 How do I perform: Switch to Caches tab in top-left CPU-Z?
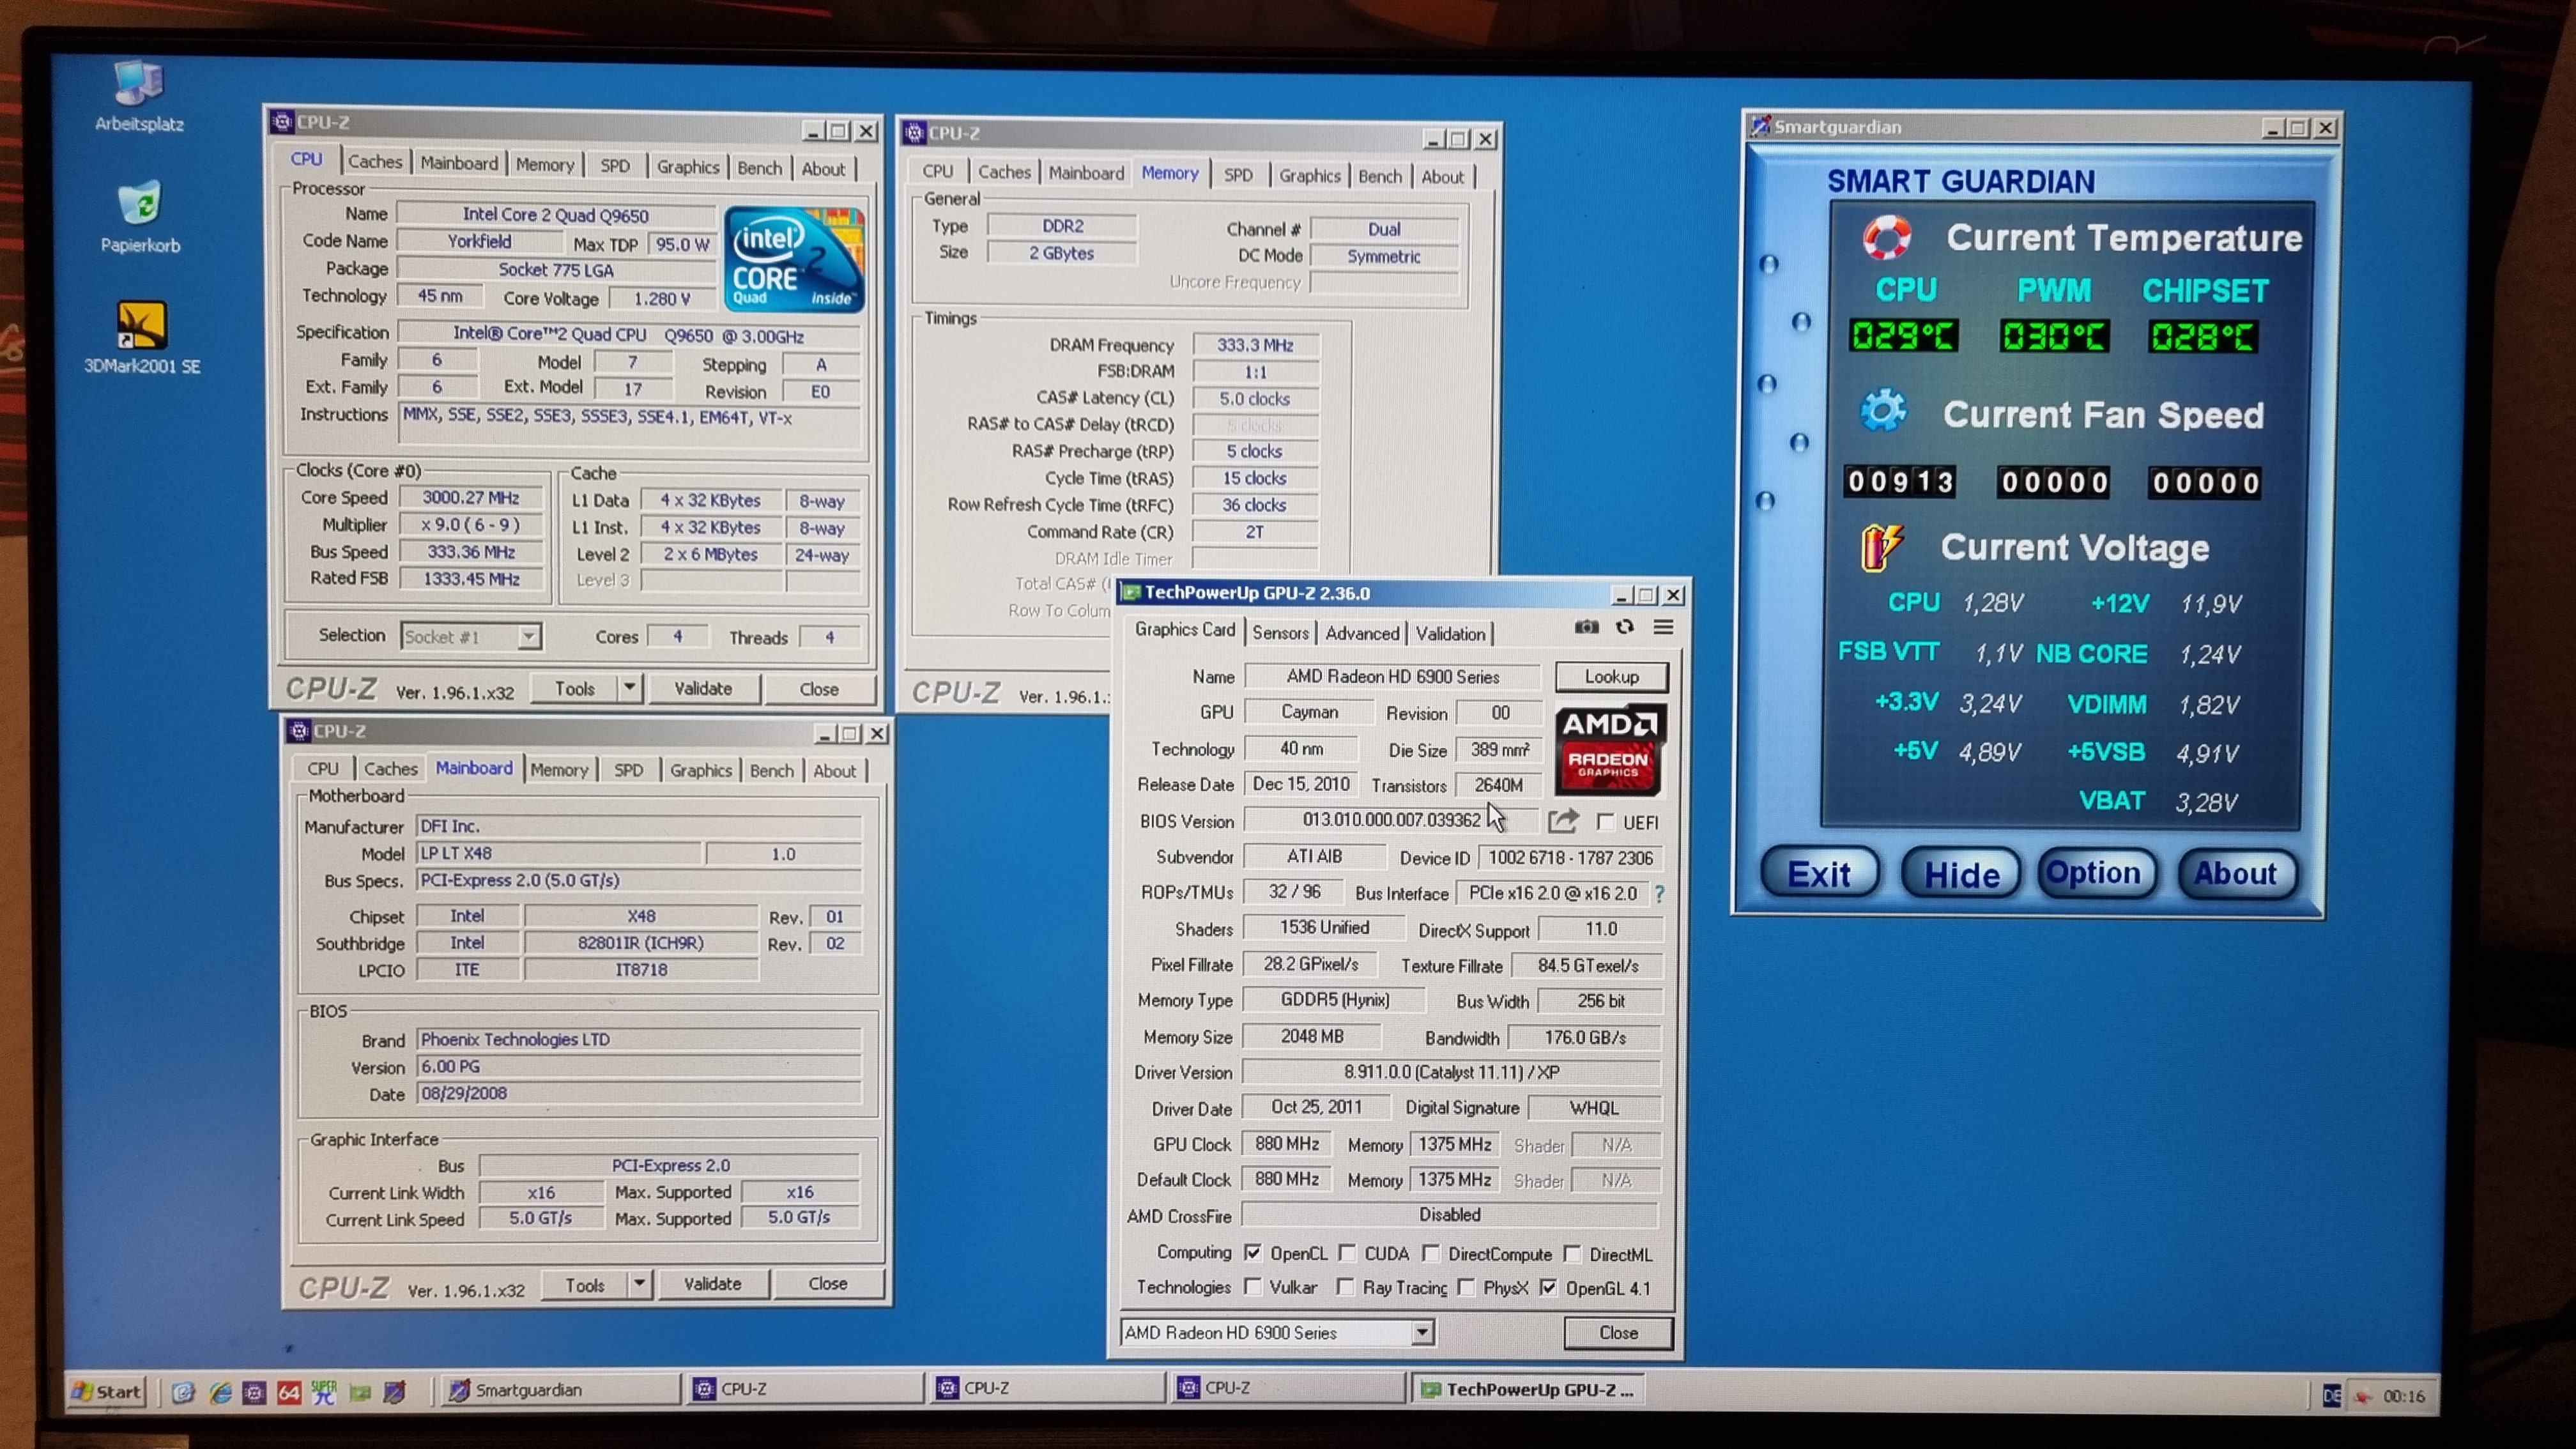pos(375,162)
